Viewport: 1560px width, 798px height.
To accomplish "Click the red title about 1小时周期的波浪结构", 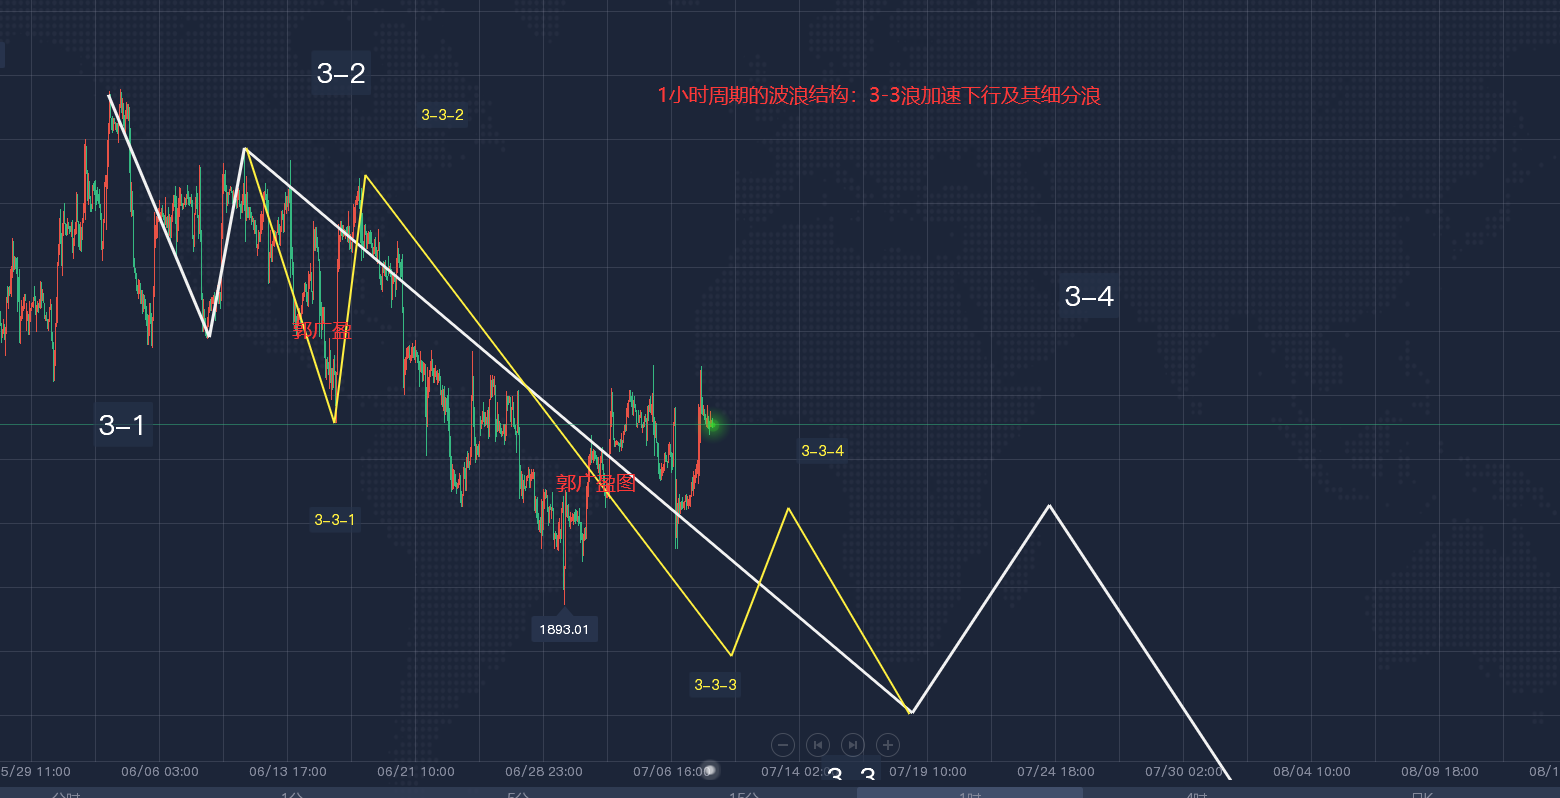I will 879,96.
